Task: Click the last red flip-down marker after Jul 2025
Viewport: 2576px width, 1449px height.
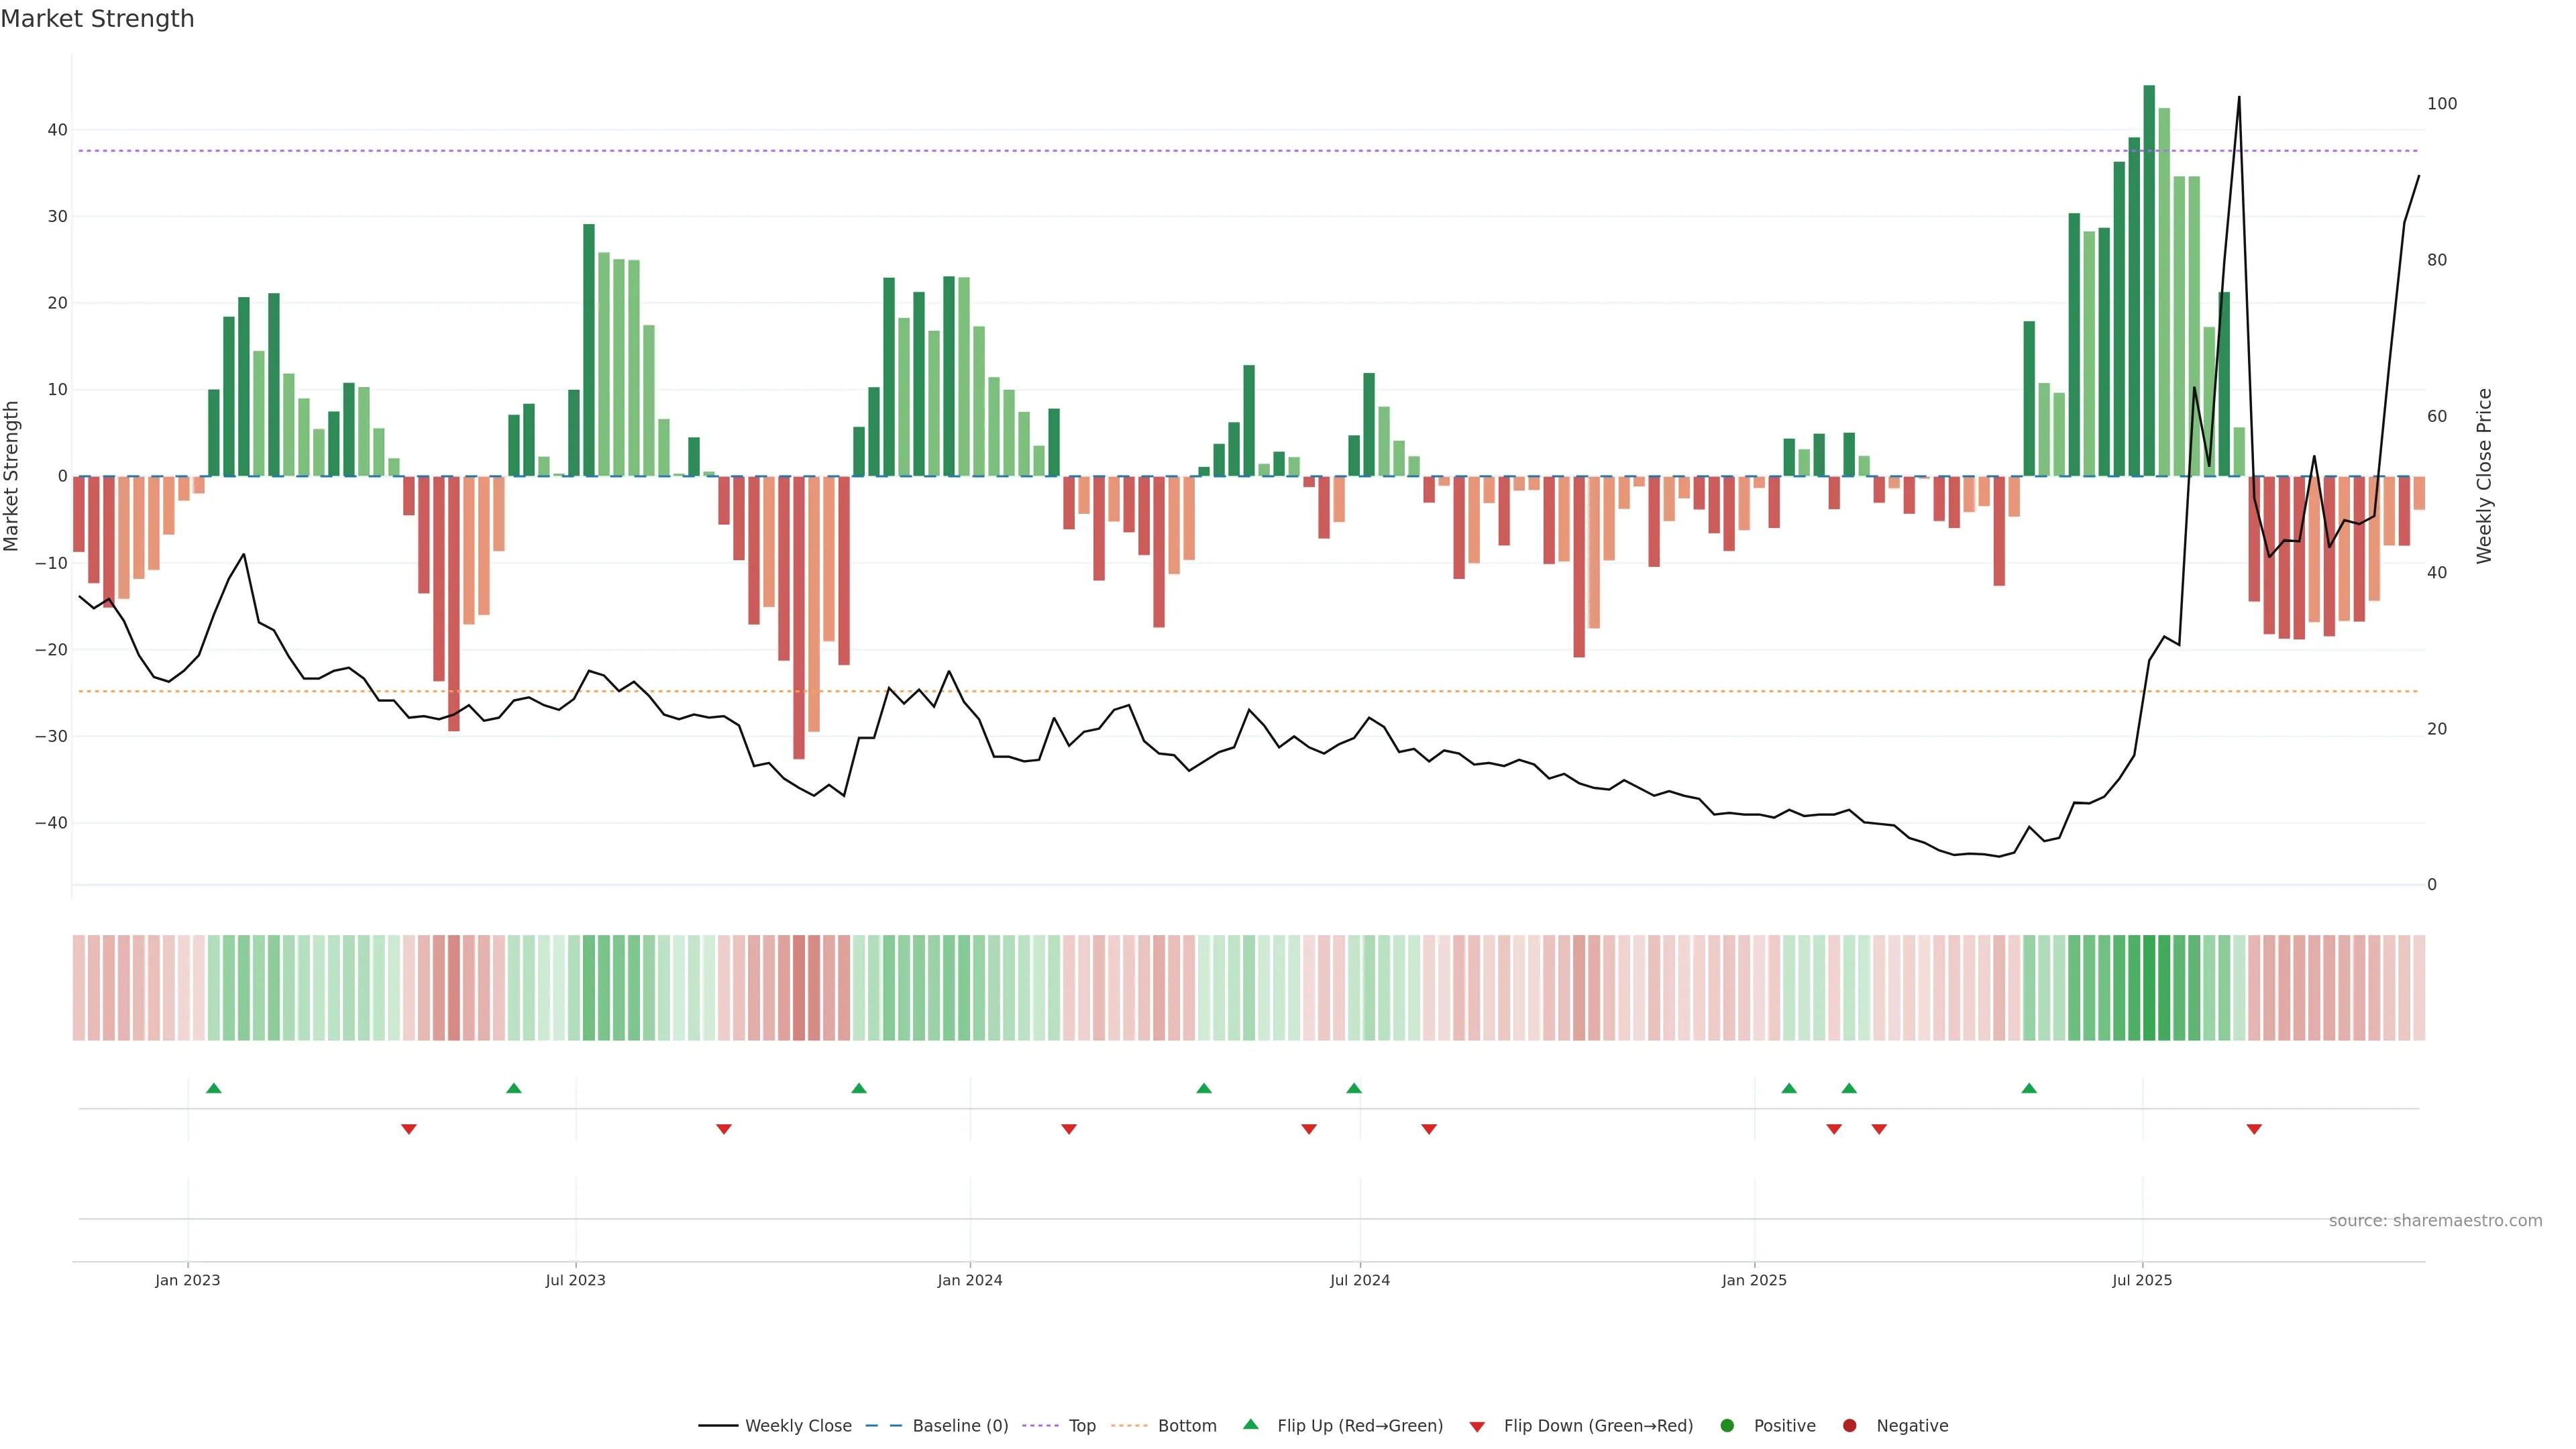Action: [2254, 1129]
